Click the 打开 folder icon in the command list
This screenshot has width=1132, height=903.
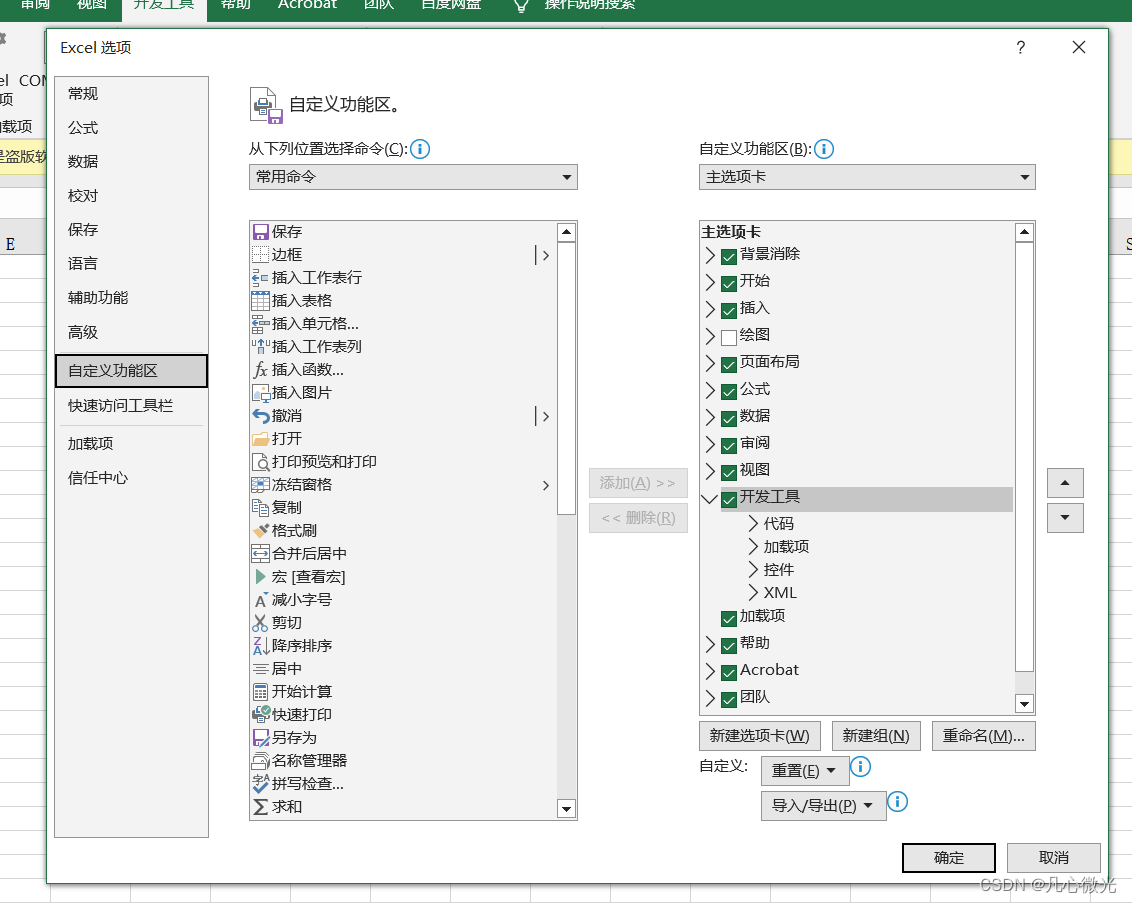point(260,439)
